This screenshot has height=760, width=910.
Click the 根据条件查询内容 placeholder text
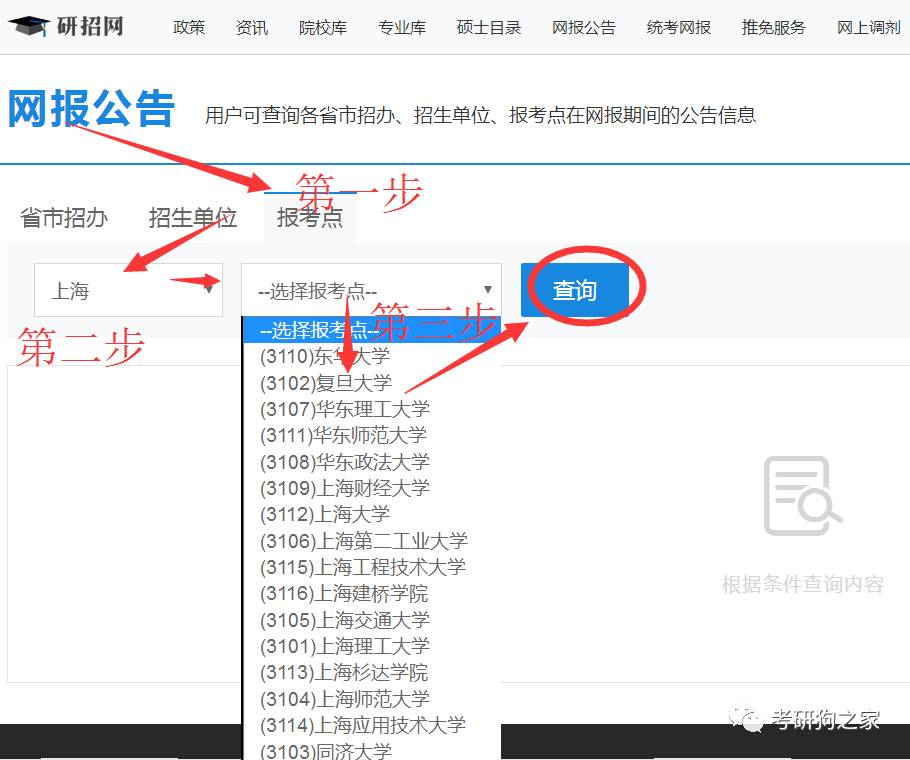coord(803,584)
